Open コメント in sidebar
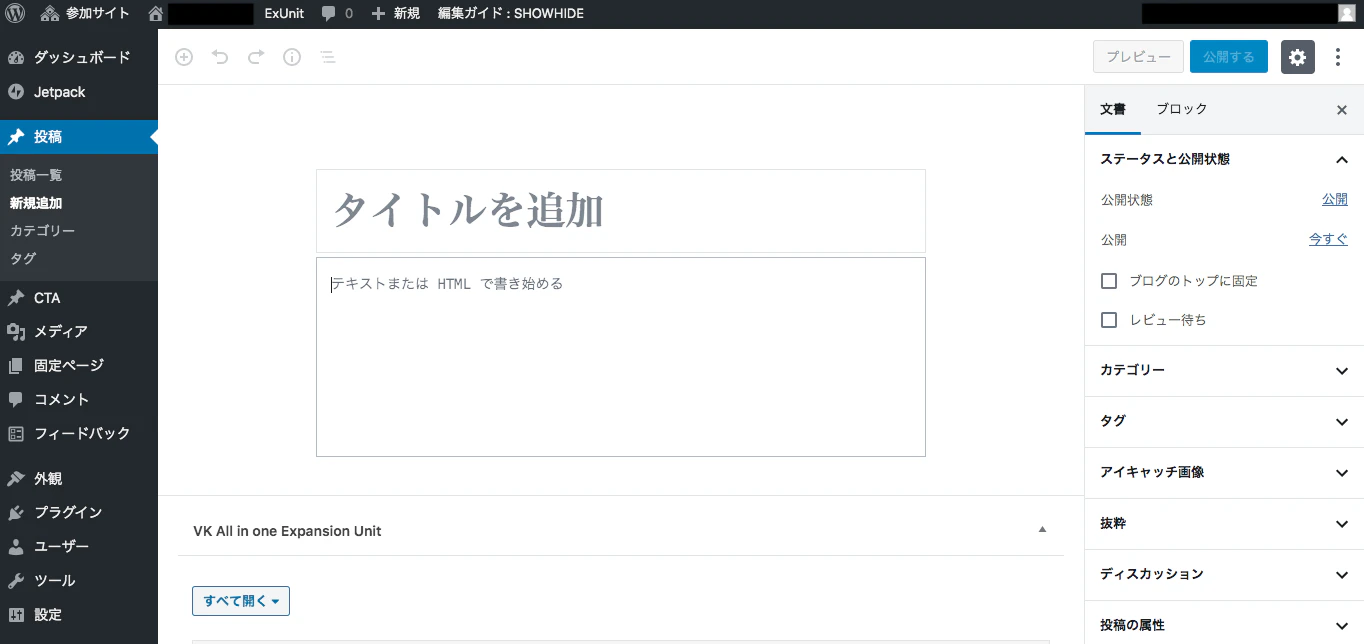The width and height of the screenshot is (1364, 644). (79, 400)
